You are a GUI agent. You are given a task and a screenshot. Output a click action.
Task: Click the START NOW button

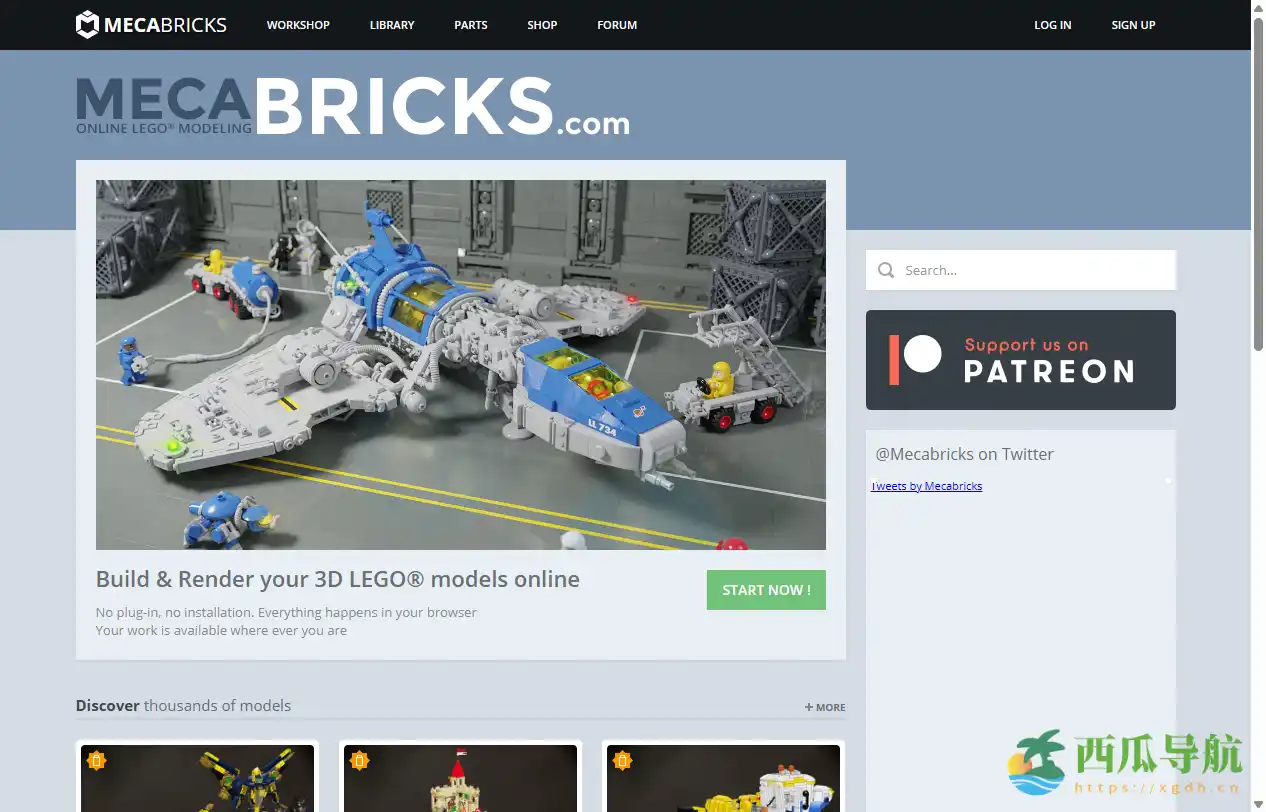[x=766, y=590]
